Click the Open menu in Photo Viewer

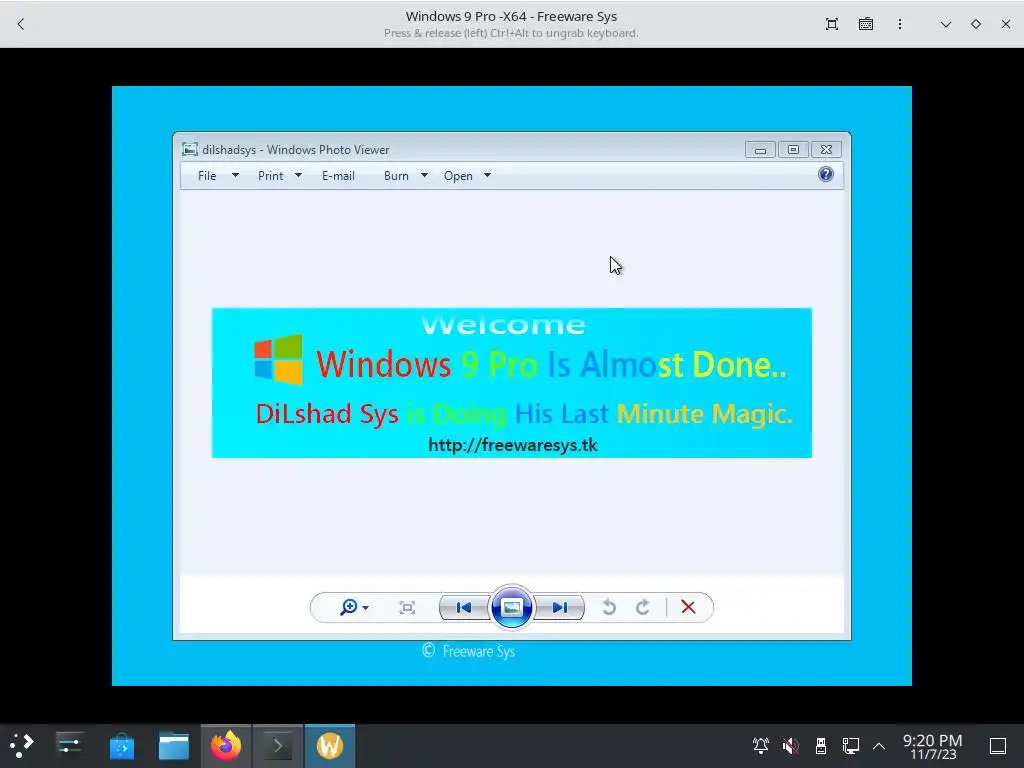(x=458, y=176)
